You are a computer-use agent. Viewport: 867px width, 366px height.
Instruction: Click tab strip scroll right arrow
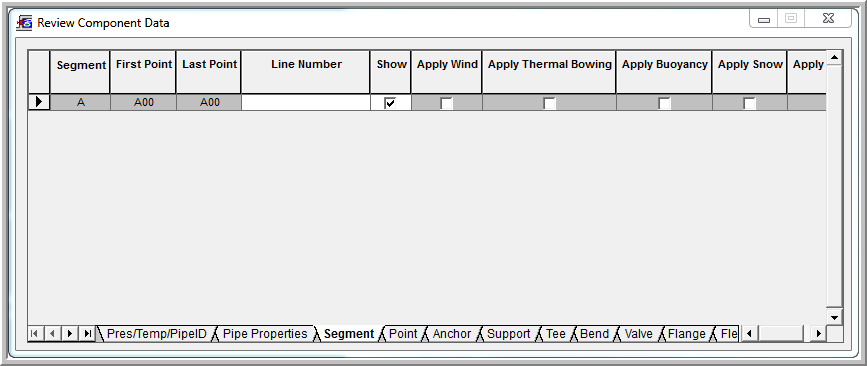pos(819,333)
